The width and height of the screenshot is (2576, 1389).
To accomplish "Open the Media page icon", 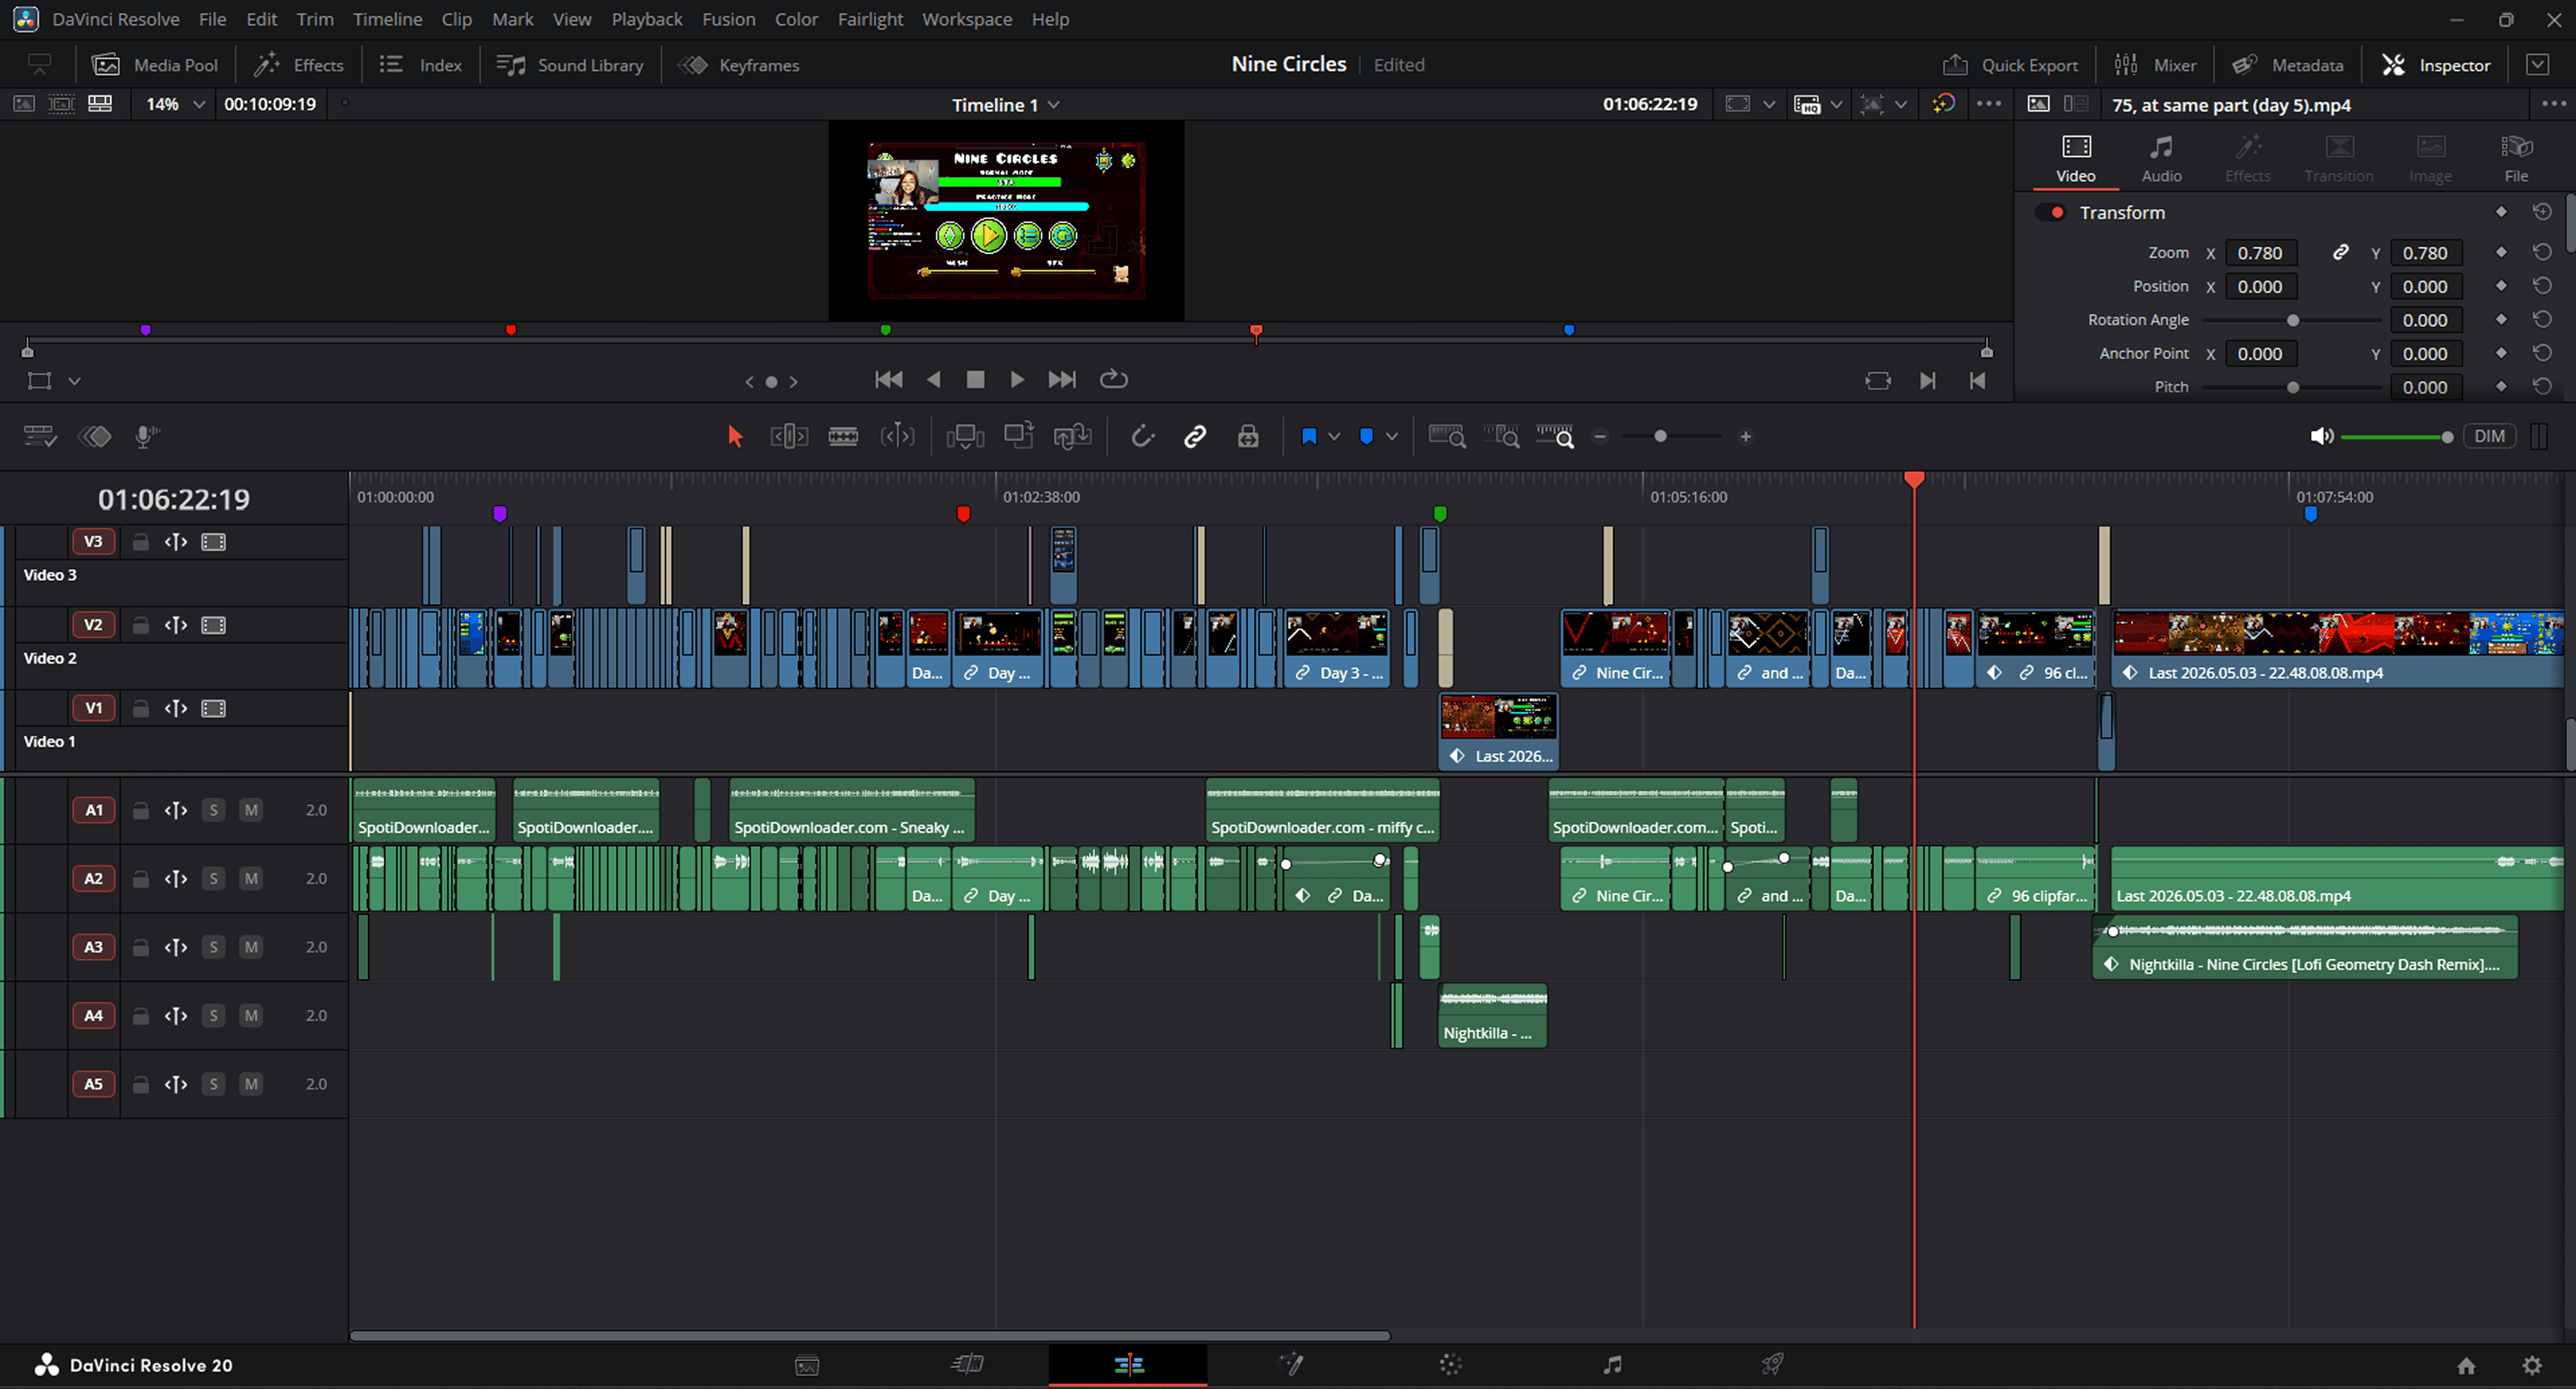I will [807, 1364].
